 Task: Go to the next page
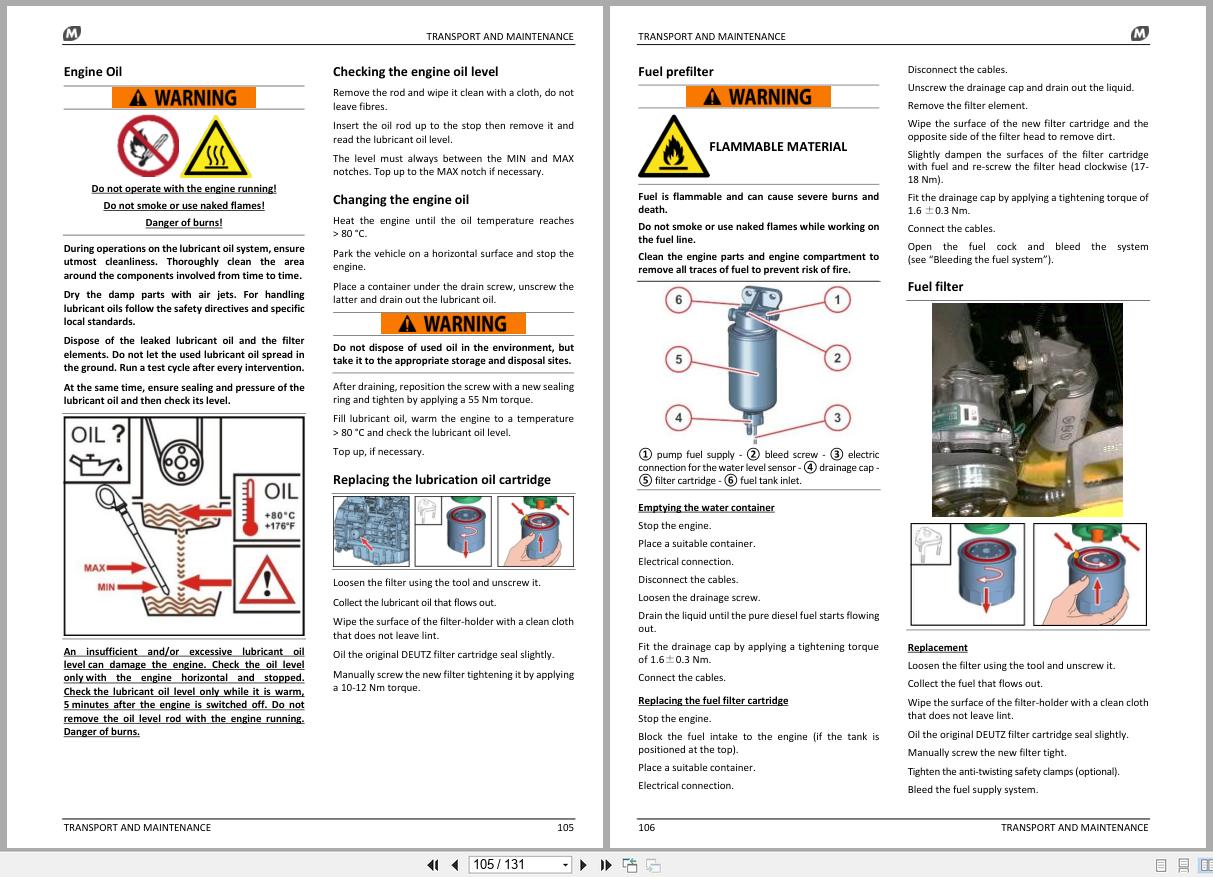tap(583, 865)
